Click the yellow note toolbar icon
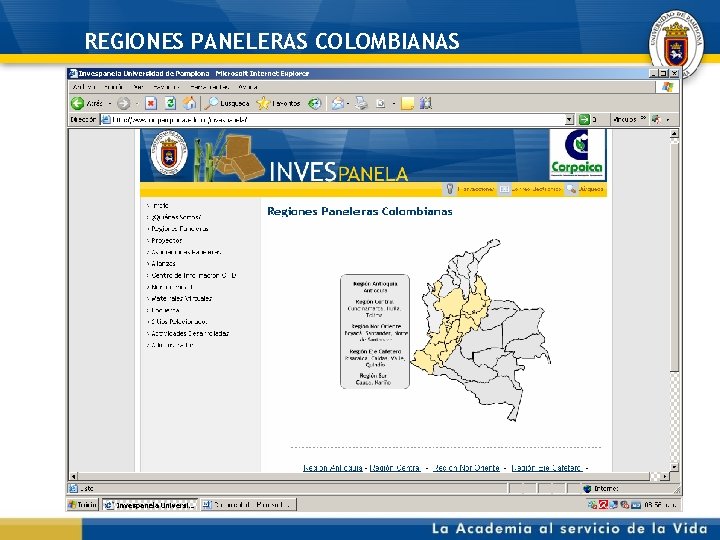720x540 pixels. pyautogui.click(x=407, y=104)
